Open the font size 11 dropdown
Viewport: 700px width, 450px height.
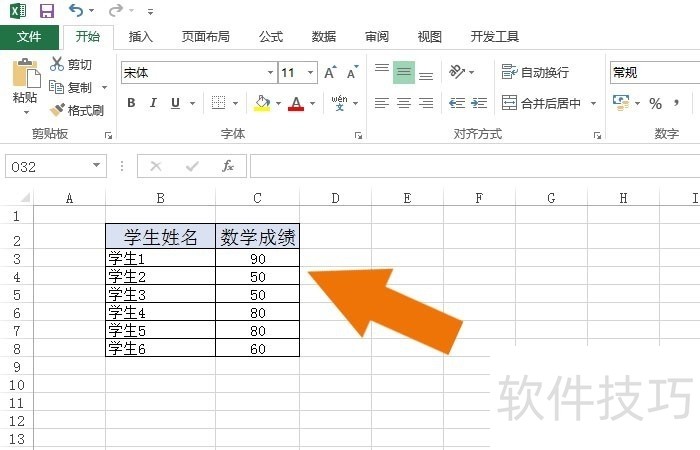pos(310,72)
